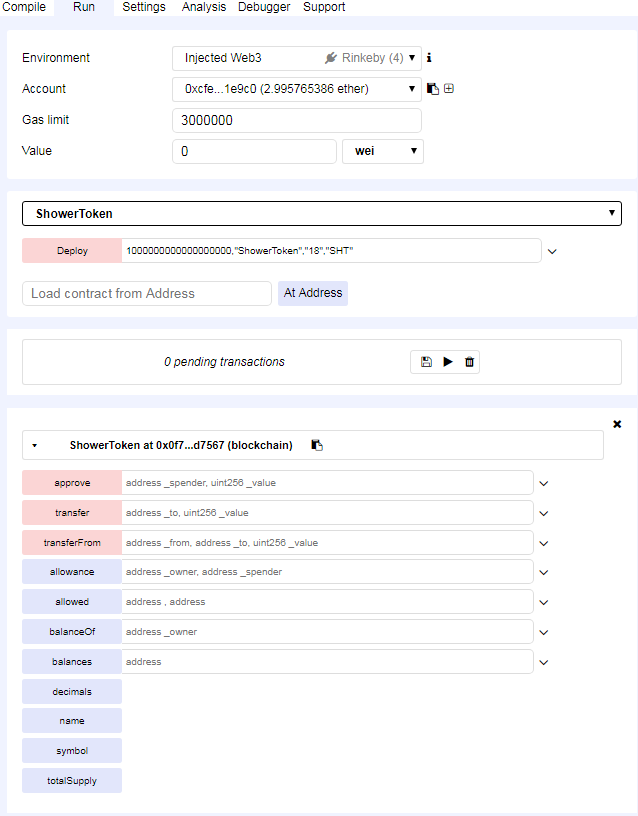
Task: Expand the transferFrom function parameters
Action: 544,543
